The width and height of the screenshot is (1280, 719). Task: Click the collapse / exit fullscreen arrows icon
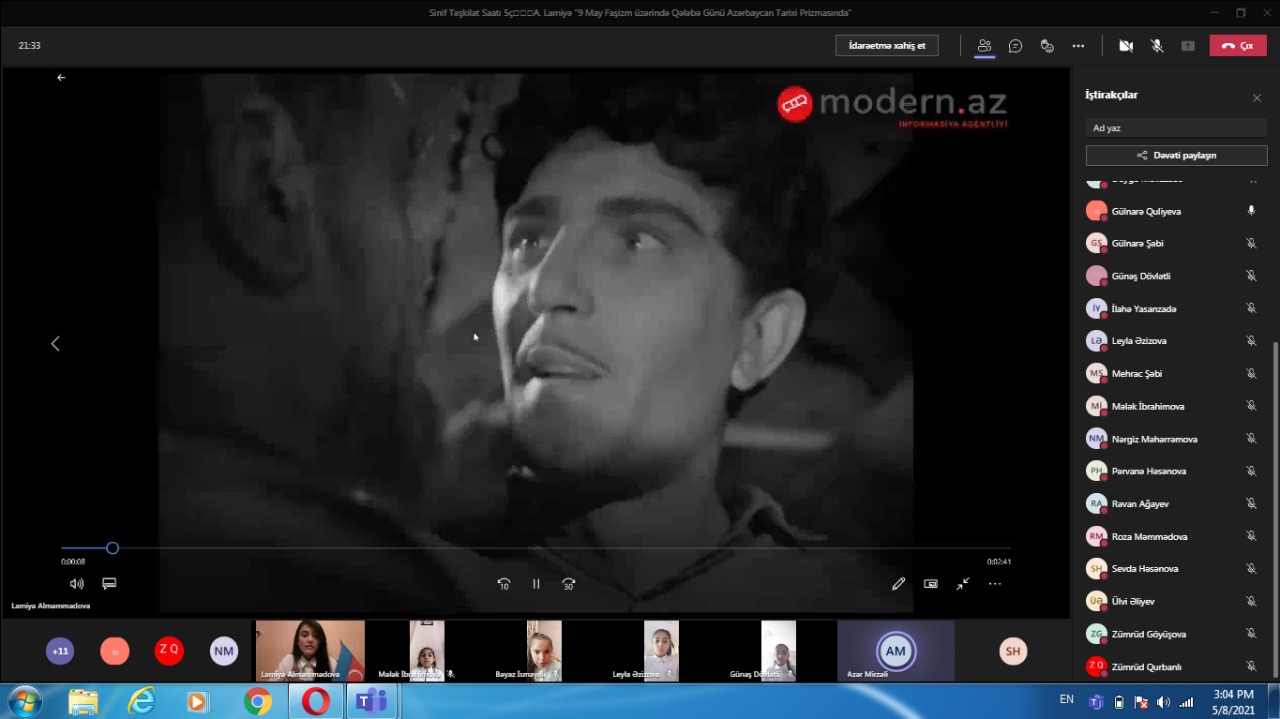pyautogui.click(x=962, y=583)
